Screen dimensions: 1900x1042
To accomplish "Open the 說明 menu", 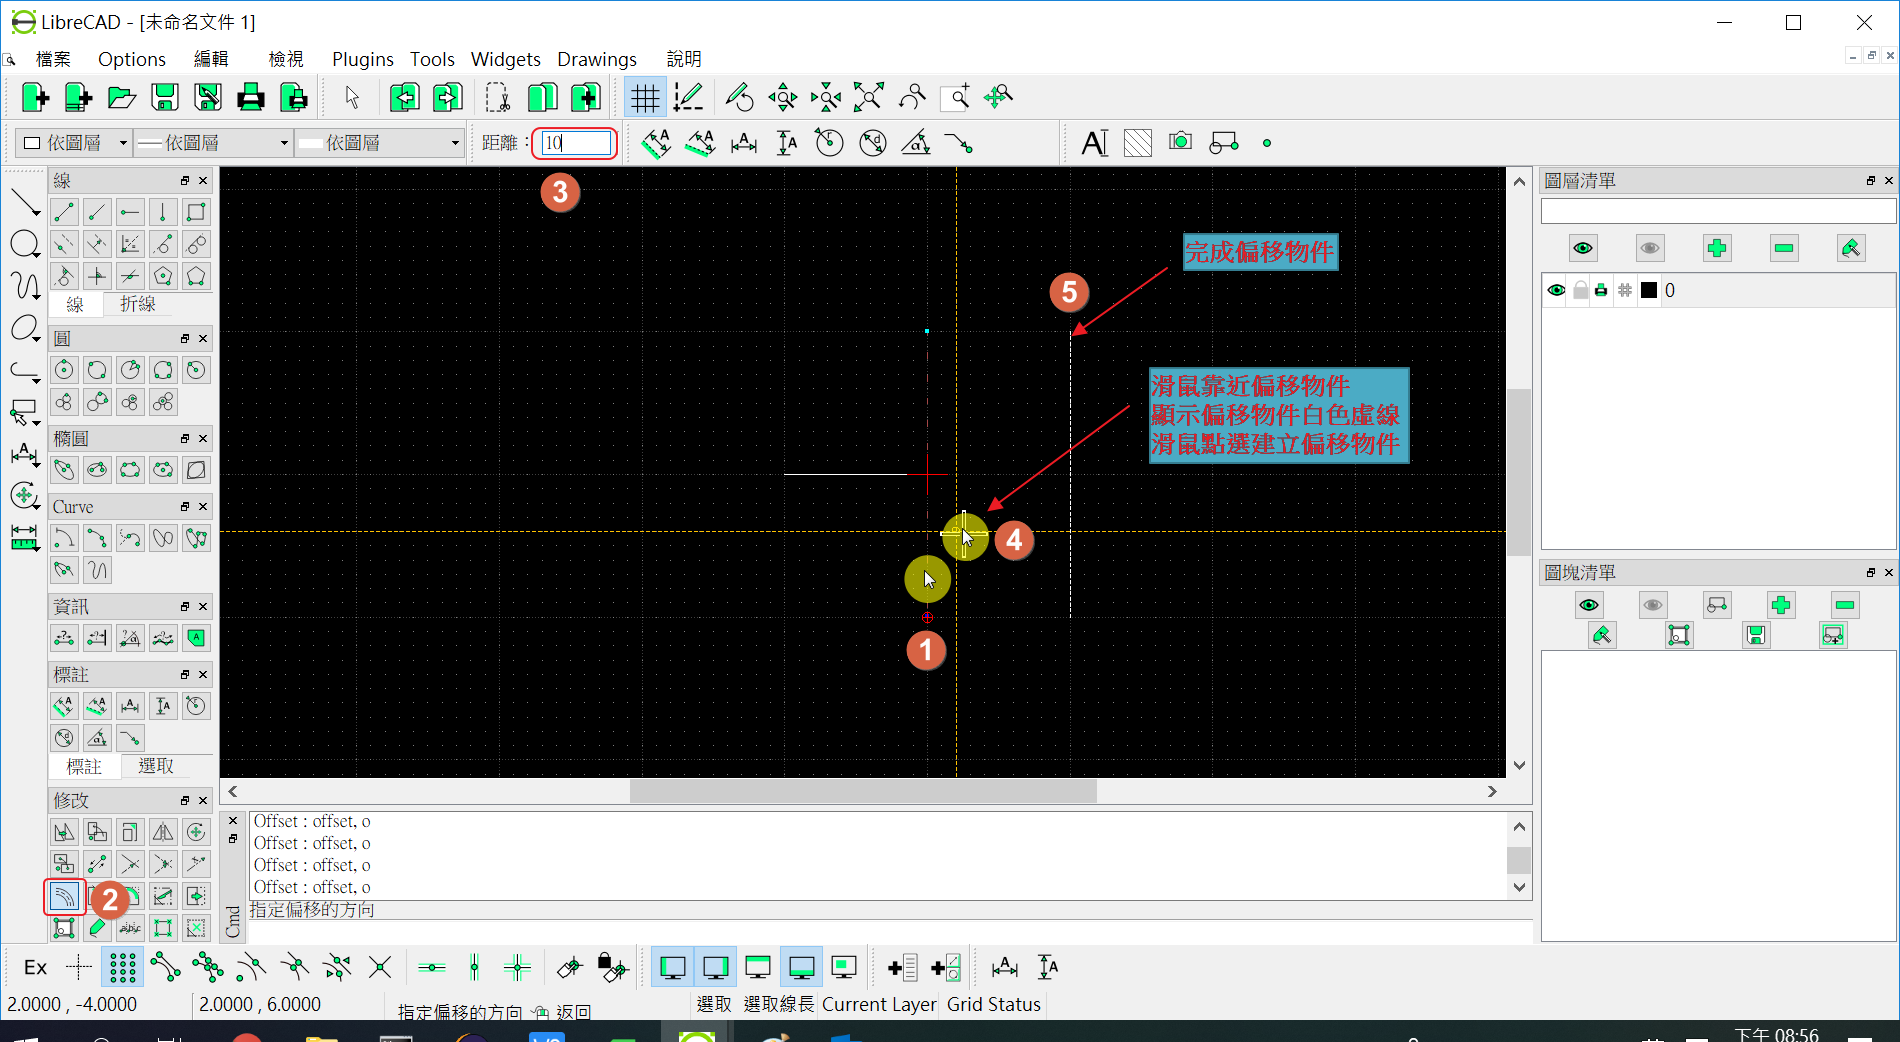I will [684, 59].
